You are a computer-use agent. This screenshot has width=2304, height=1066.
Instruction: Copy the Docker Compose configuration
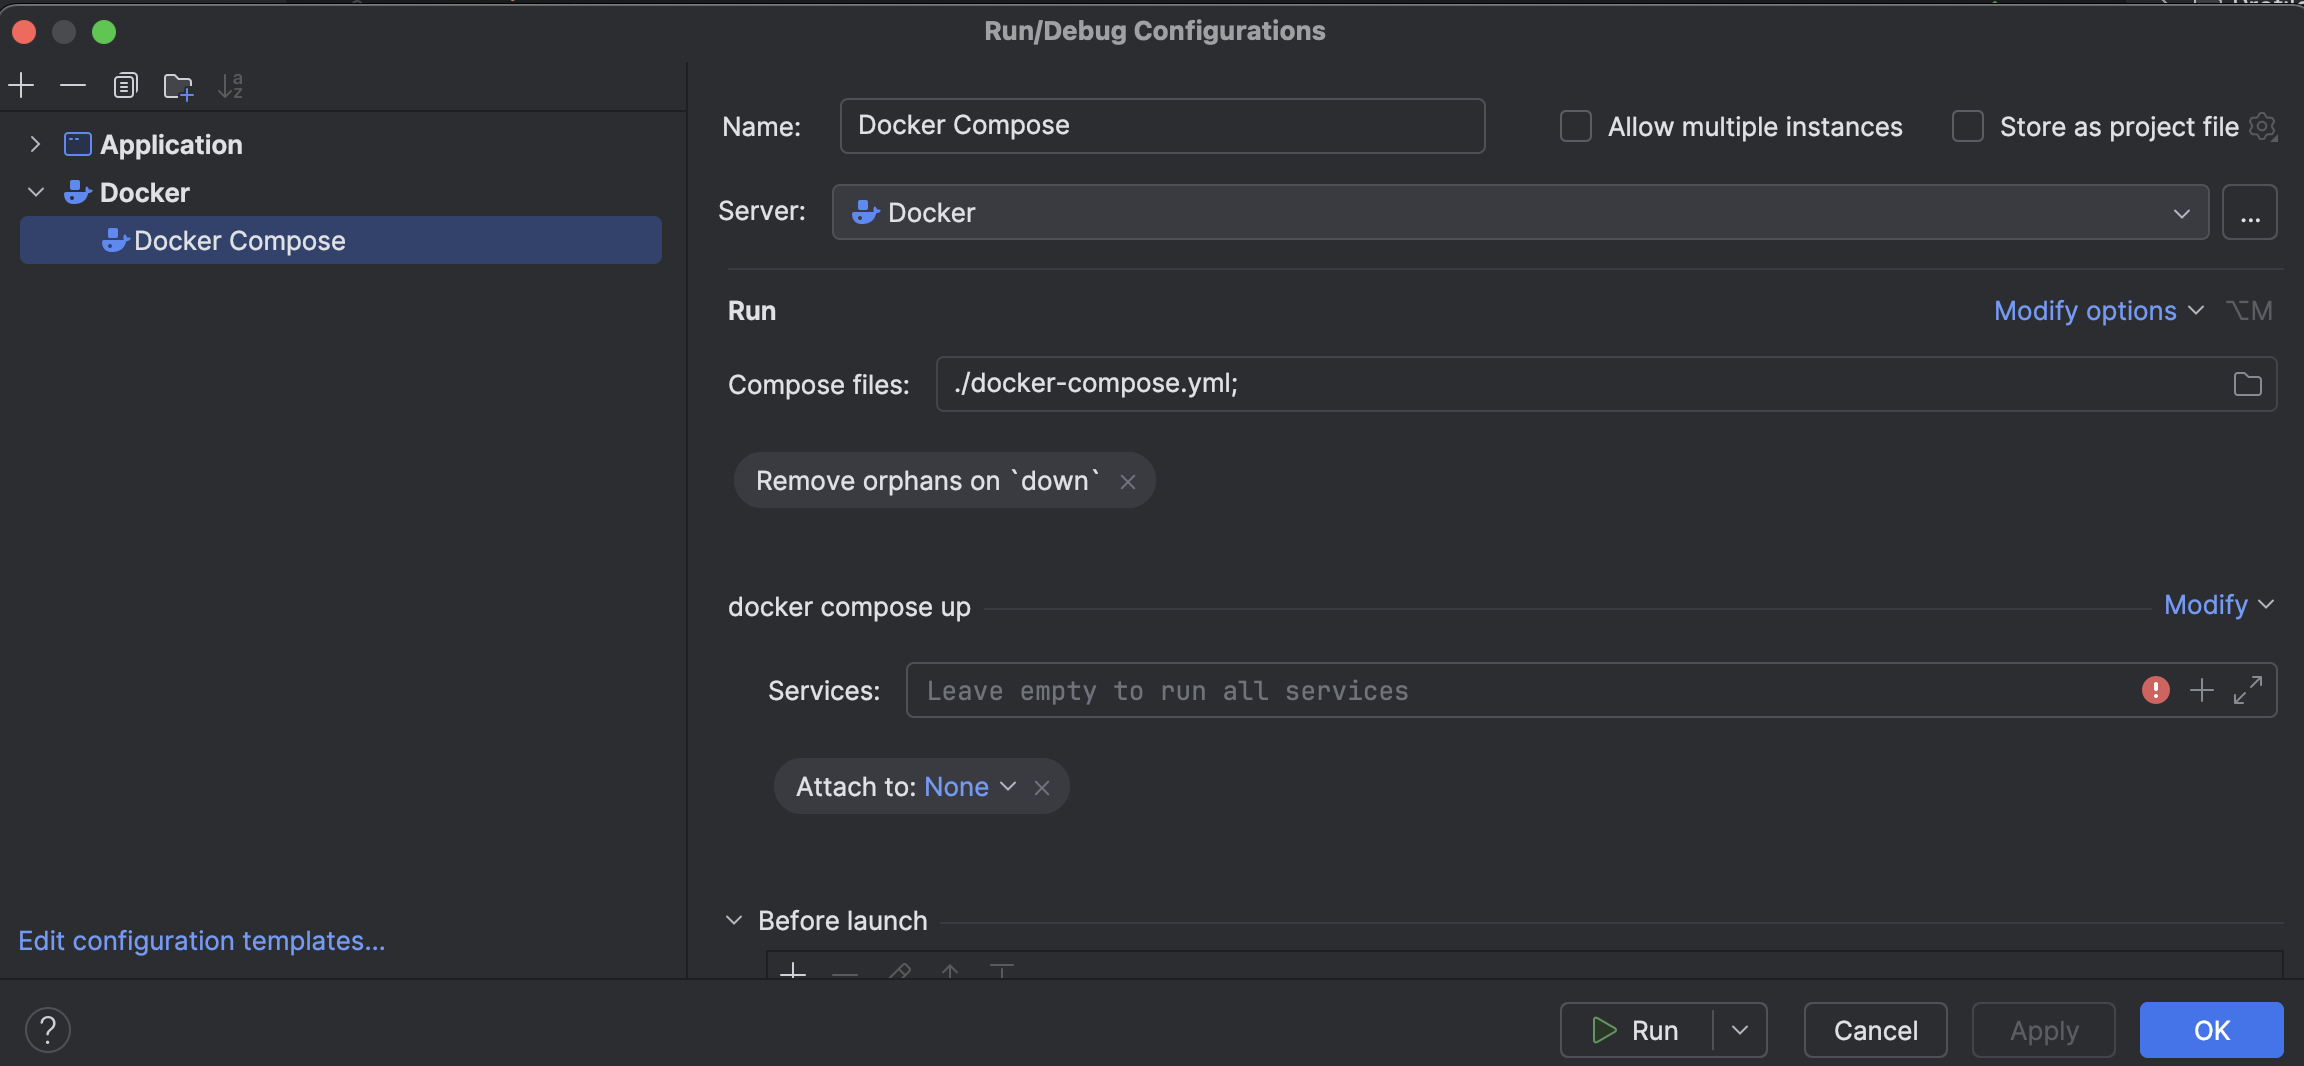click(x=125, y=85)
